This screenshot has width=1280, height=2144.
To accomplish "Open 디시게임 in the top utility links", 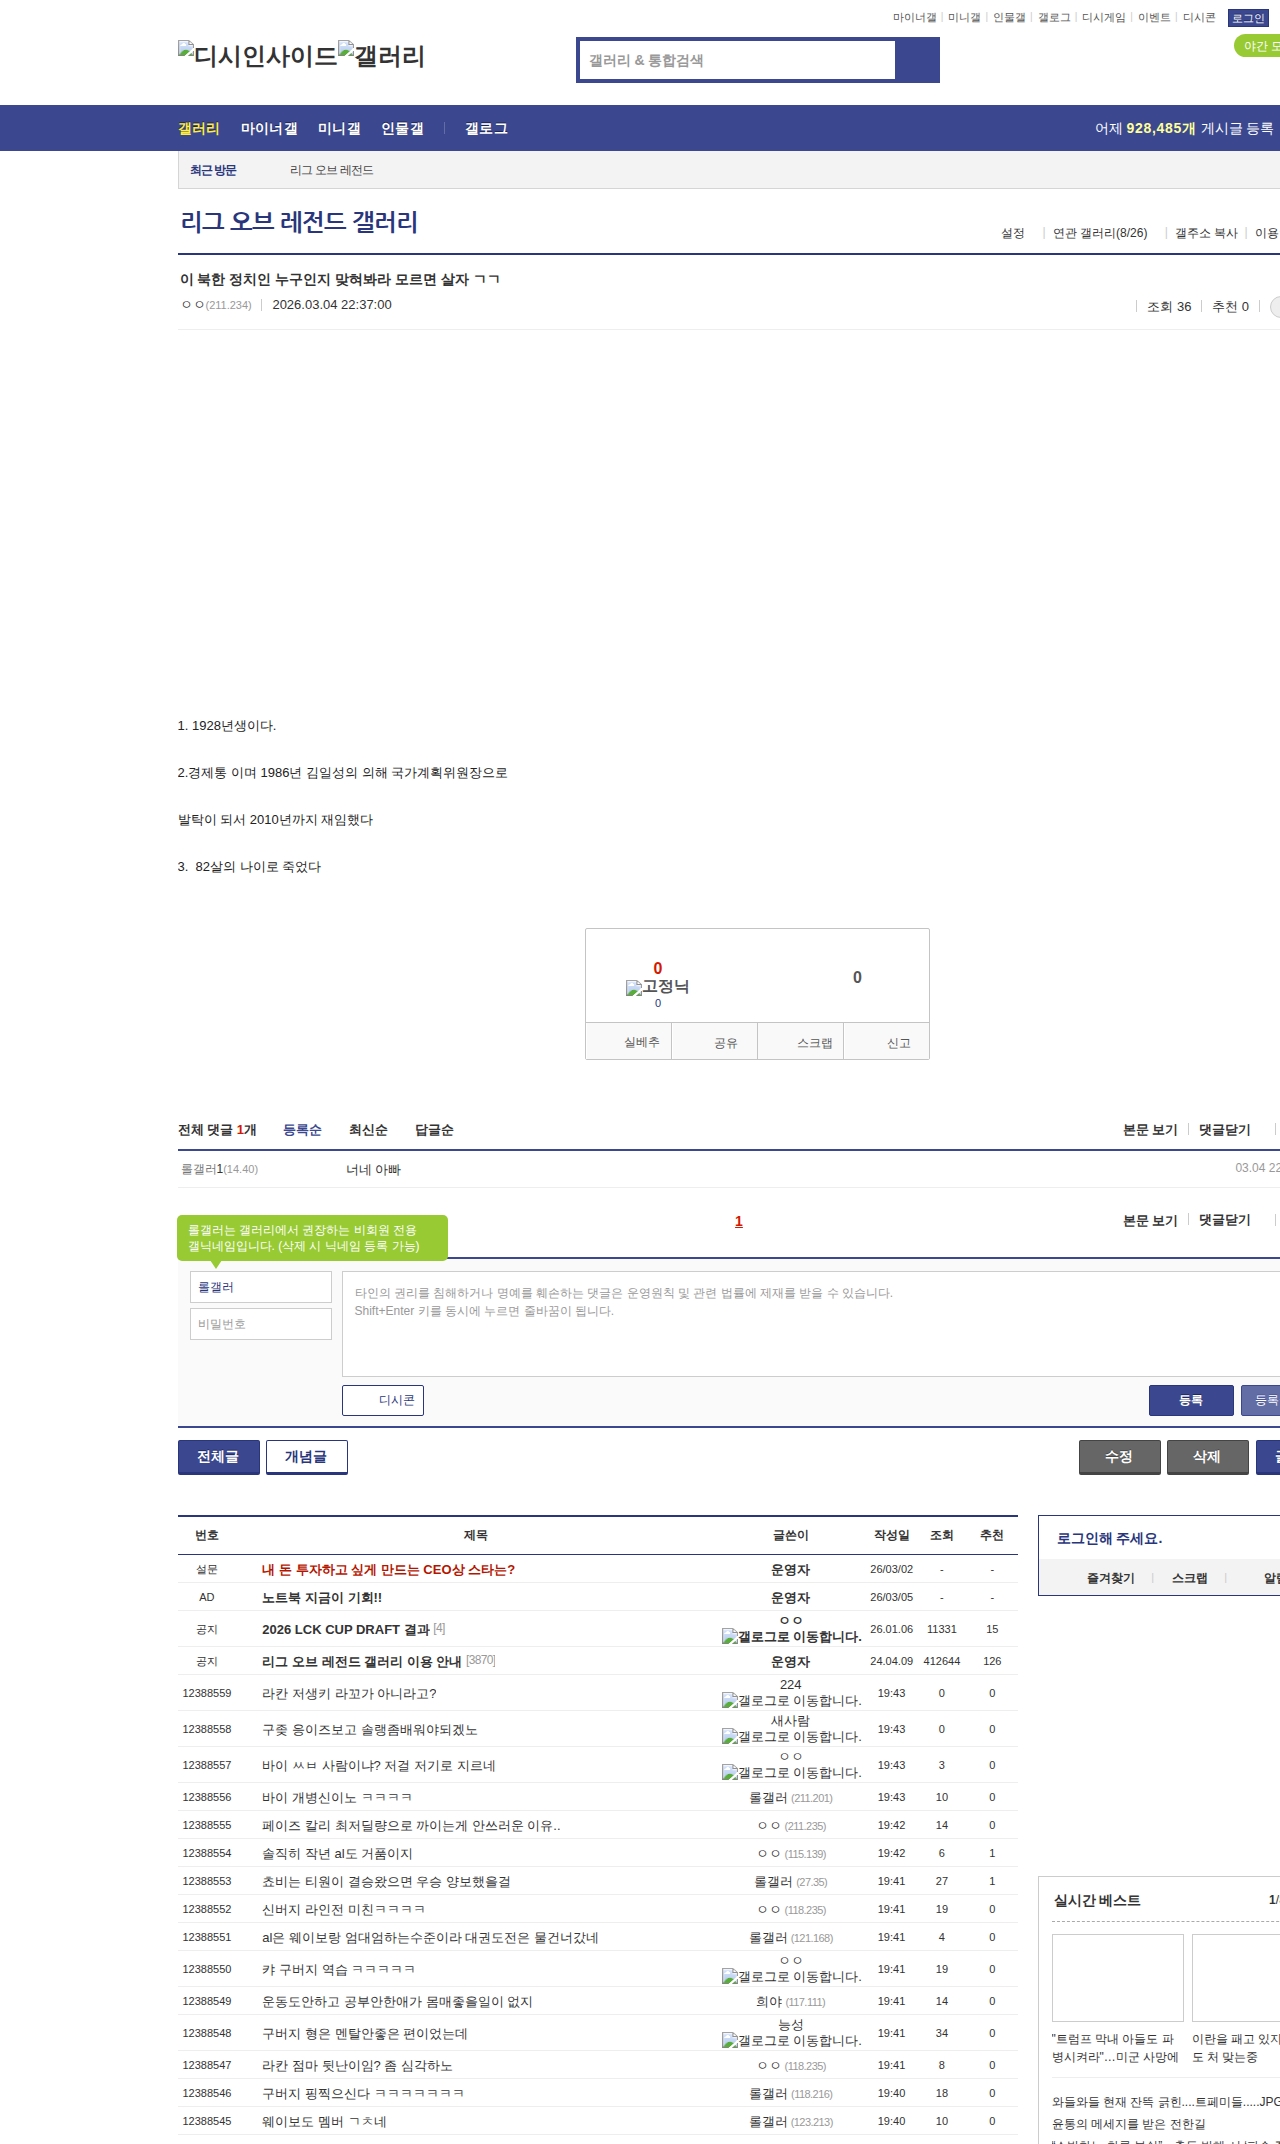I will coord(1104,17).
